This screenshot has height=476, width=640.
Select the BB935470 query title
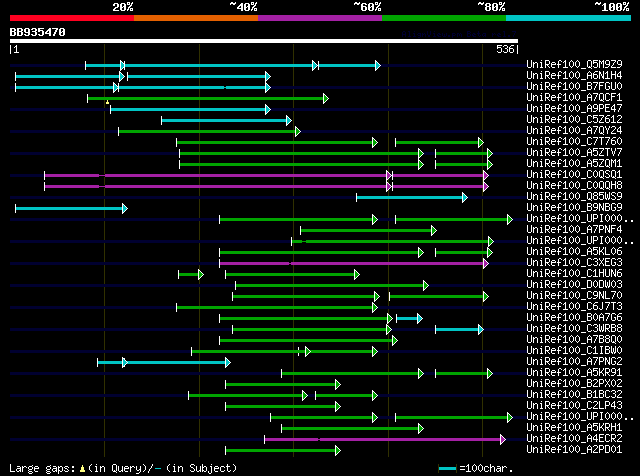pyautogui.click(x=38, y=32)
